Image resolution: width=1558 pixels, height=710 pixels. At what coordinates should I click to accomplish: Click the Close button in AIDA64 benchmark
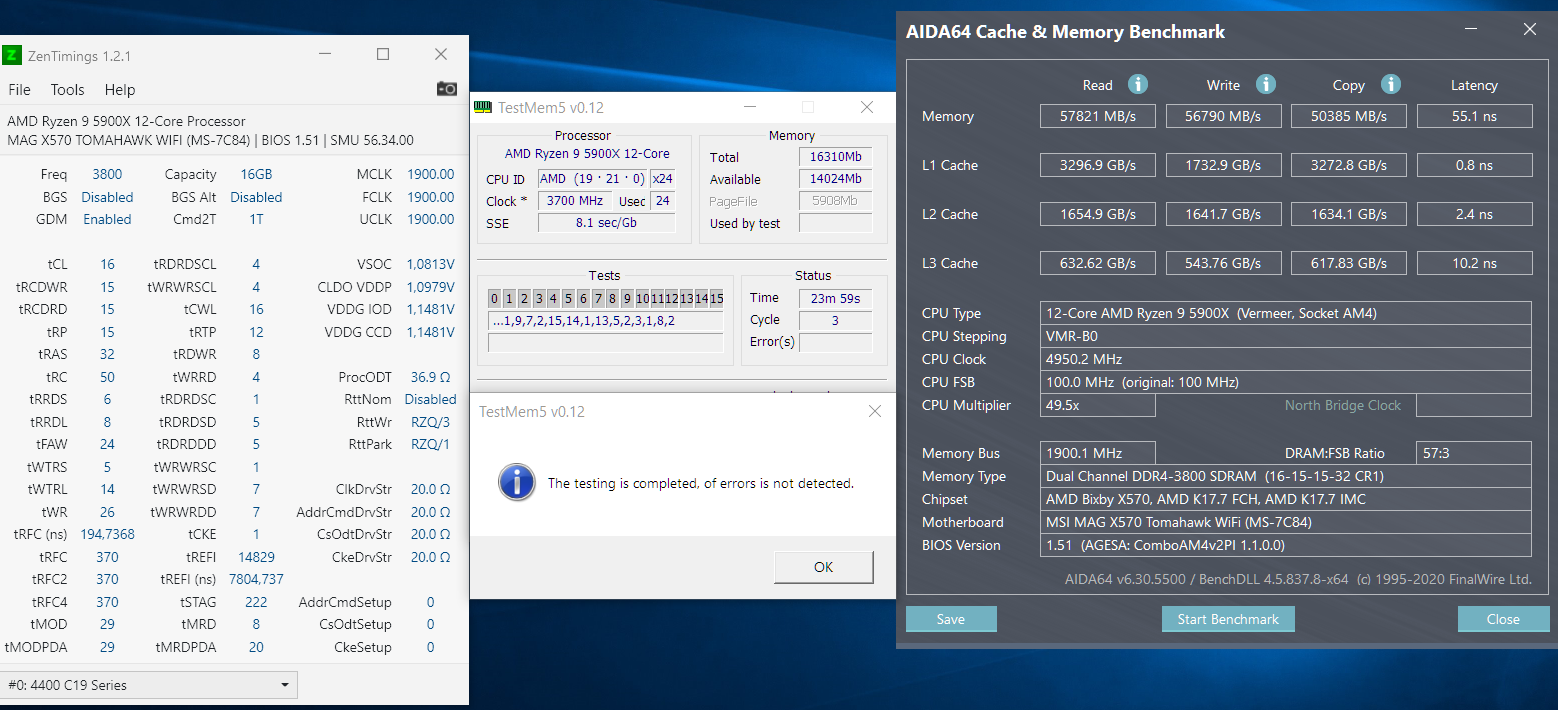pyautogui.click(x=1503, y=619)
